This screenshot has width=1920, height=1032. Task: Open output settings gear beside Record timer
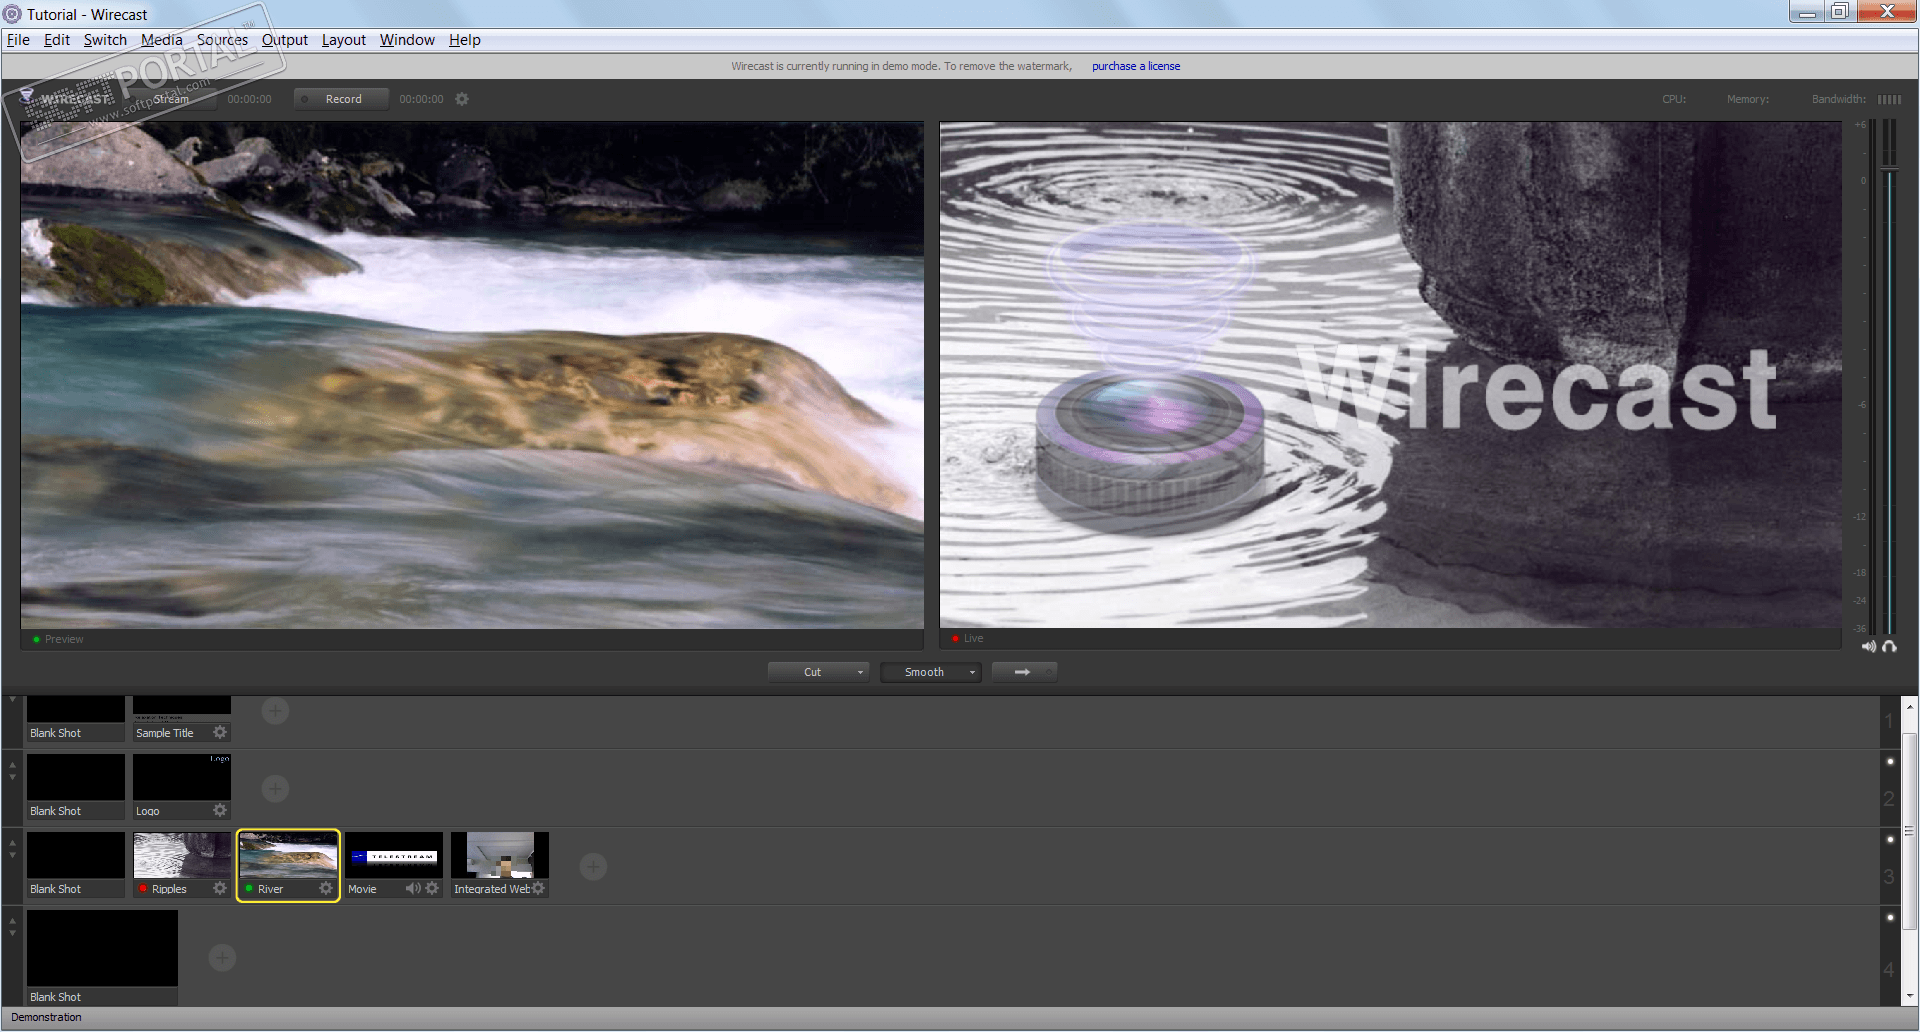[462, 99]
